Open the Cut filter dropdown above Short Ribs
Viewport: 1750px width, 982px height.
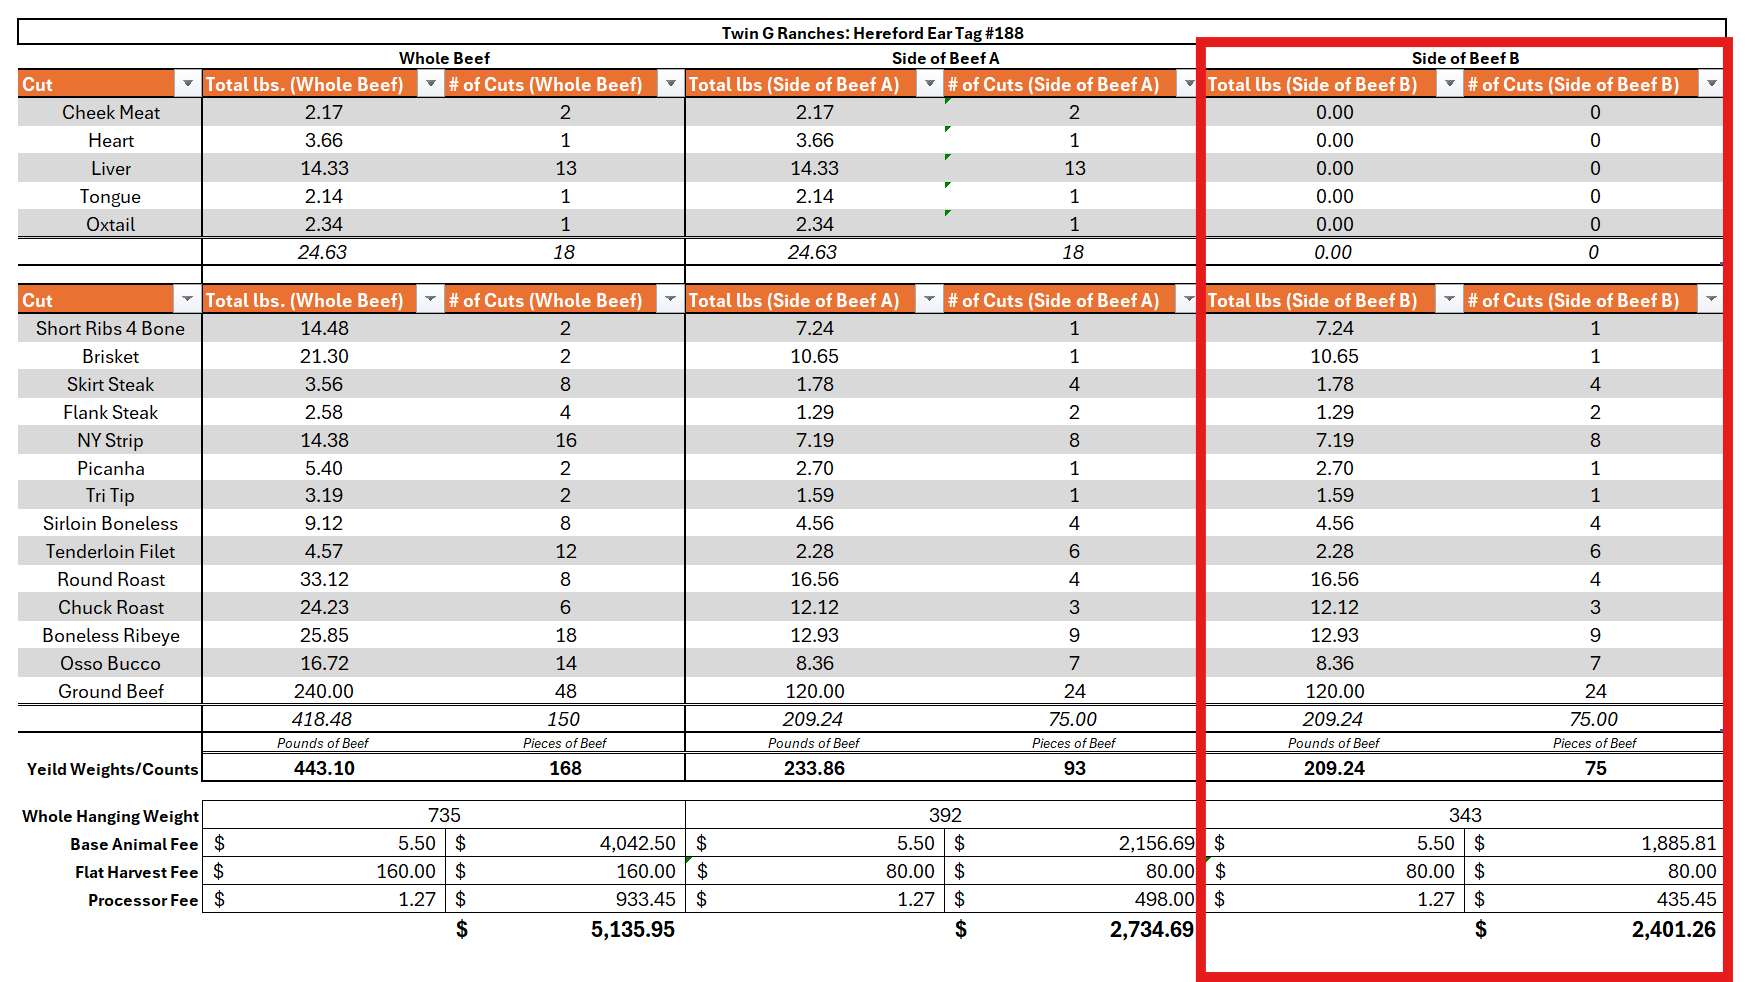(x=187, y=300)
